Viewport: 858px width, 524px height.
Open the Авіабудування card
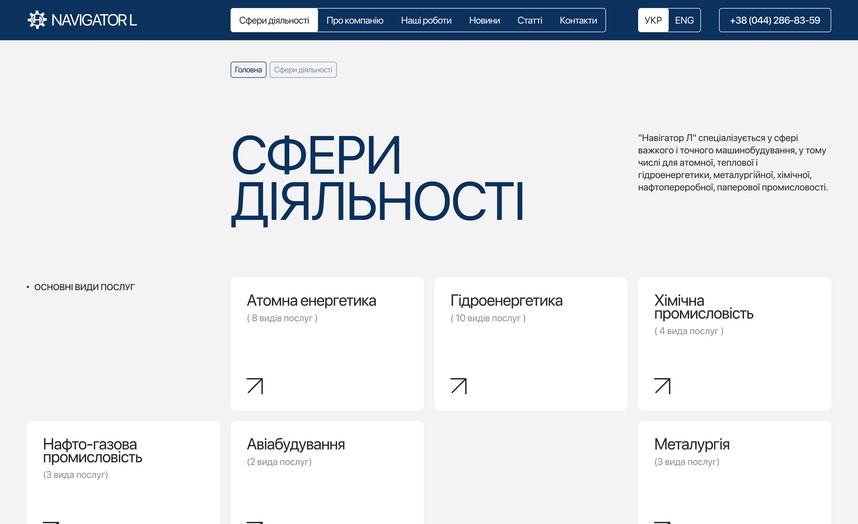[327, 473]
